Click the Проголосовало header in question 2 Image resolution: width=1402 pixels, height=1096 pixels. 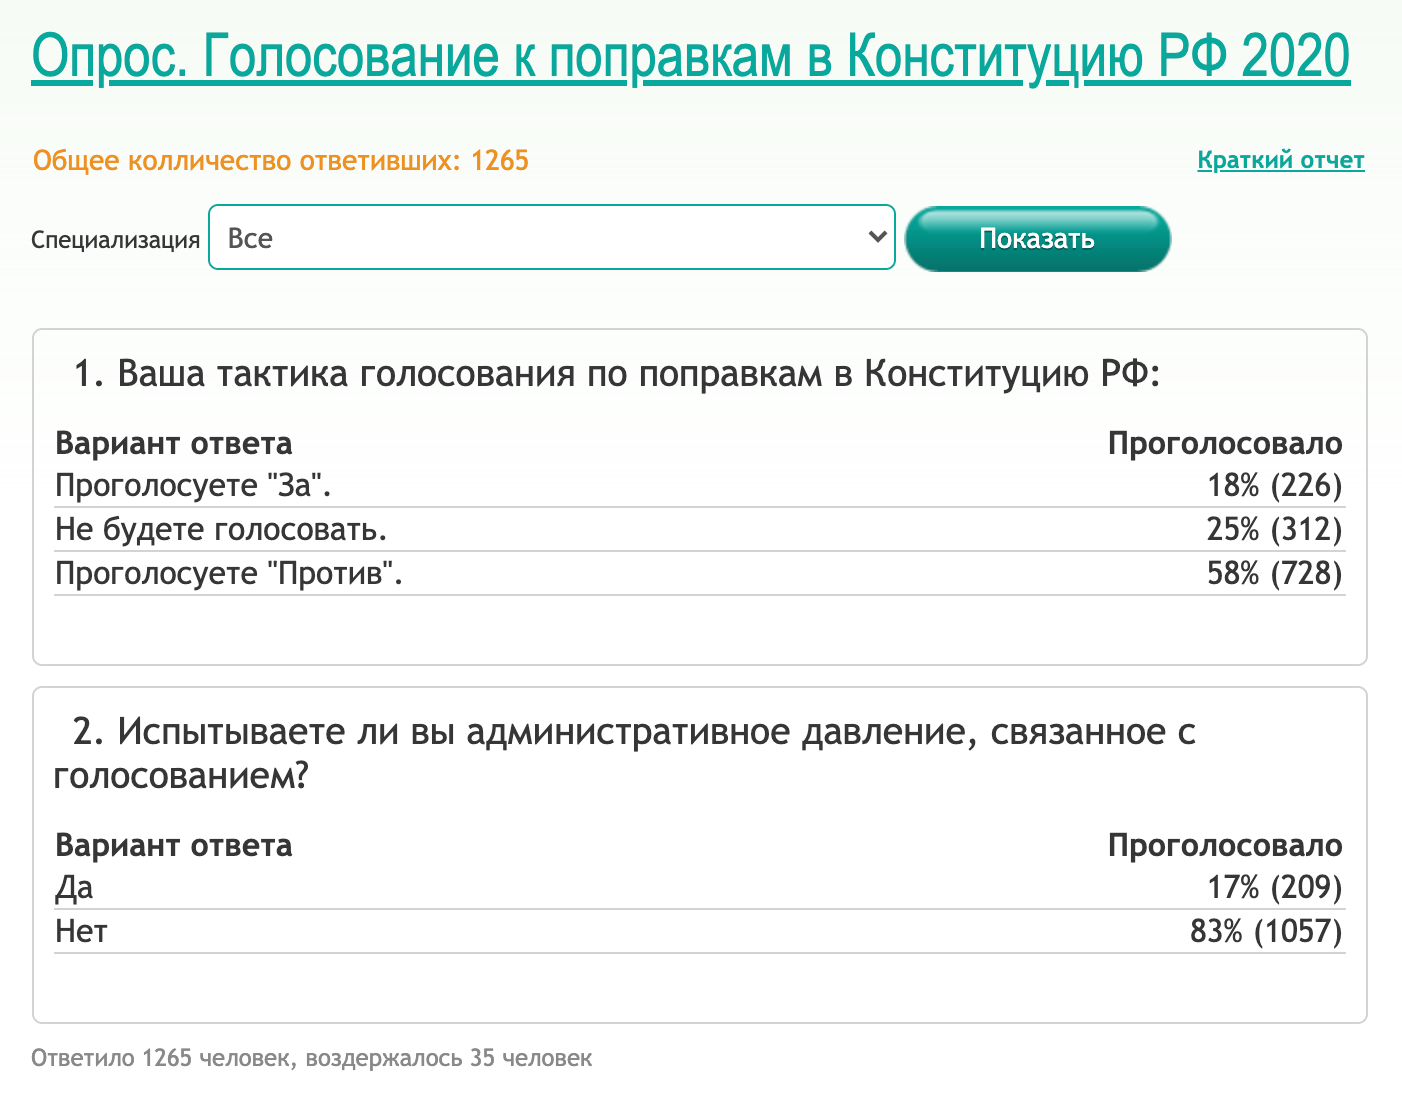1225,846
